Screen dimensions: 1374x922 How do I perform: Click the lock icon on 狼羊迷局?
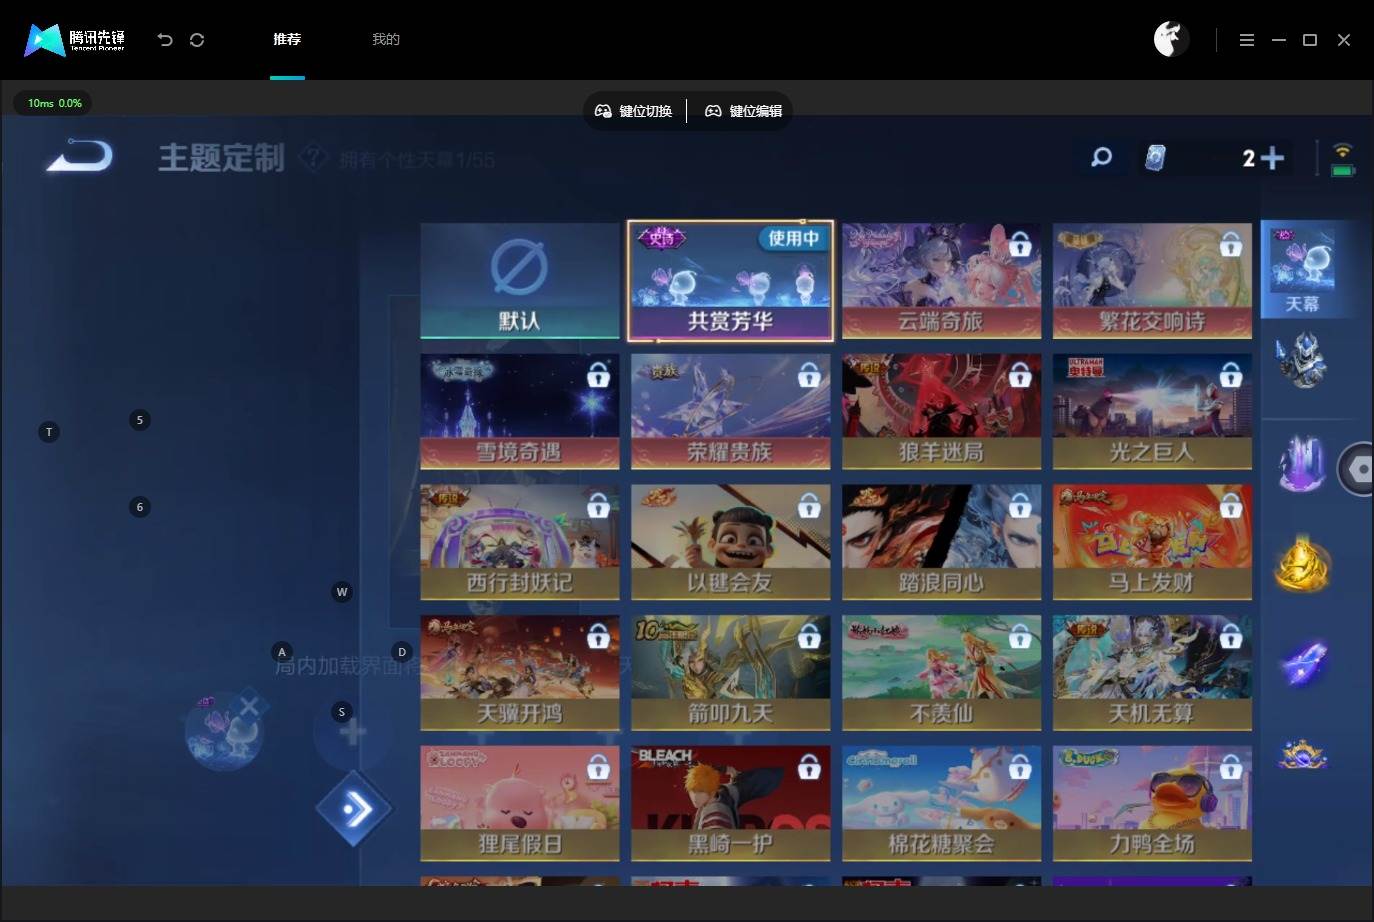click(x=1020, y=375)
